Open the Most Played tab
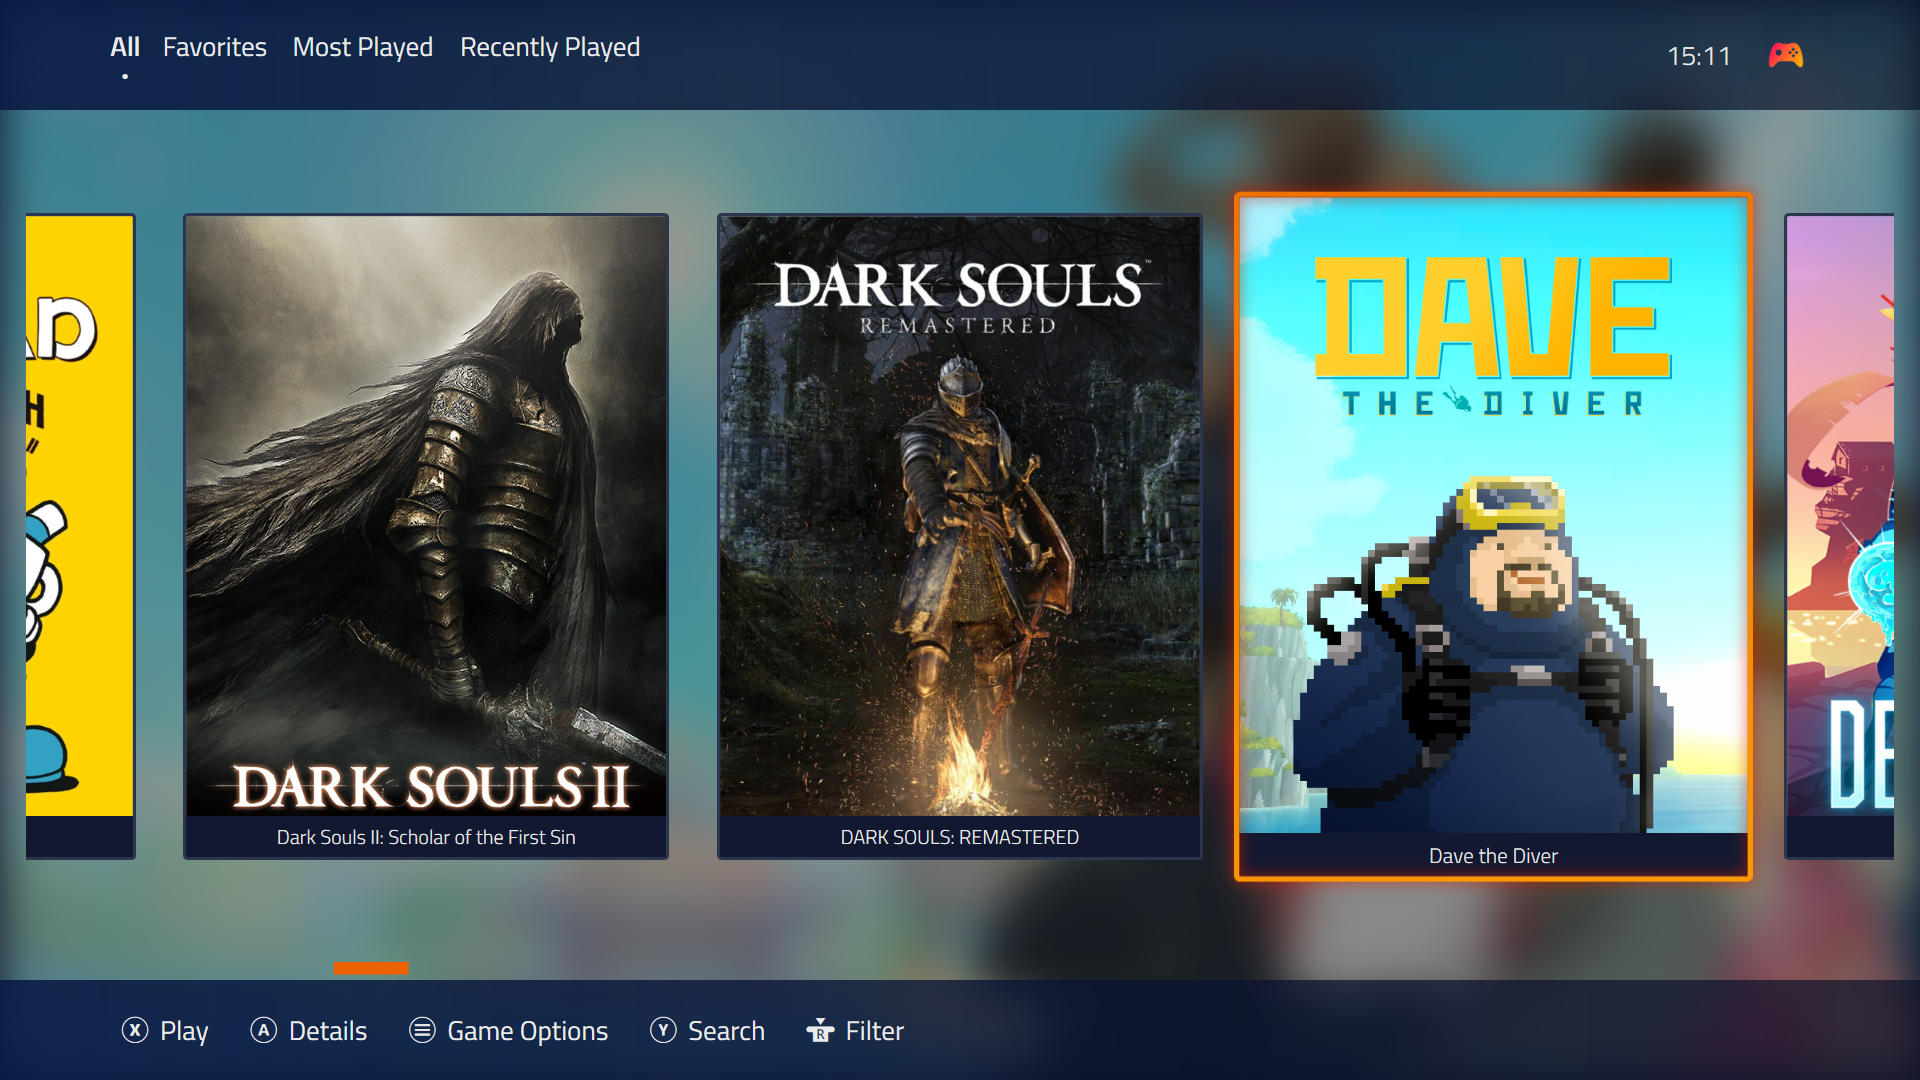This screenshot has height=1080, width=1920. pyautogui.click(x=362, y=47)
